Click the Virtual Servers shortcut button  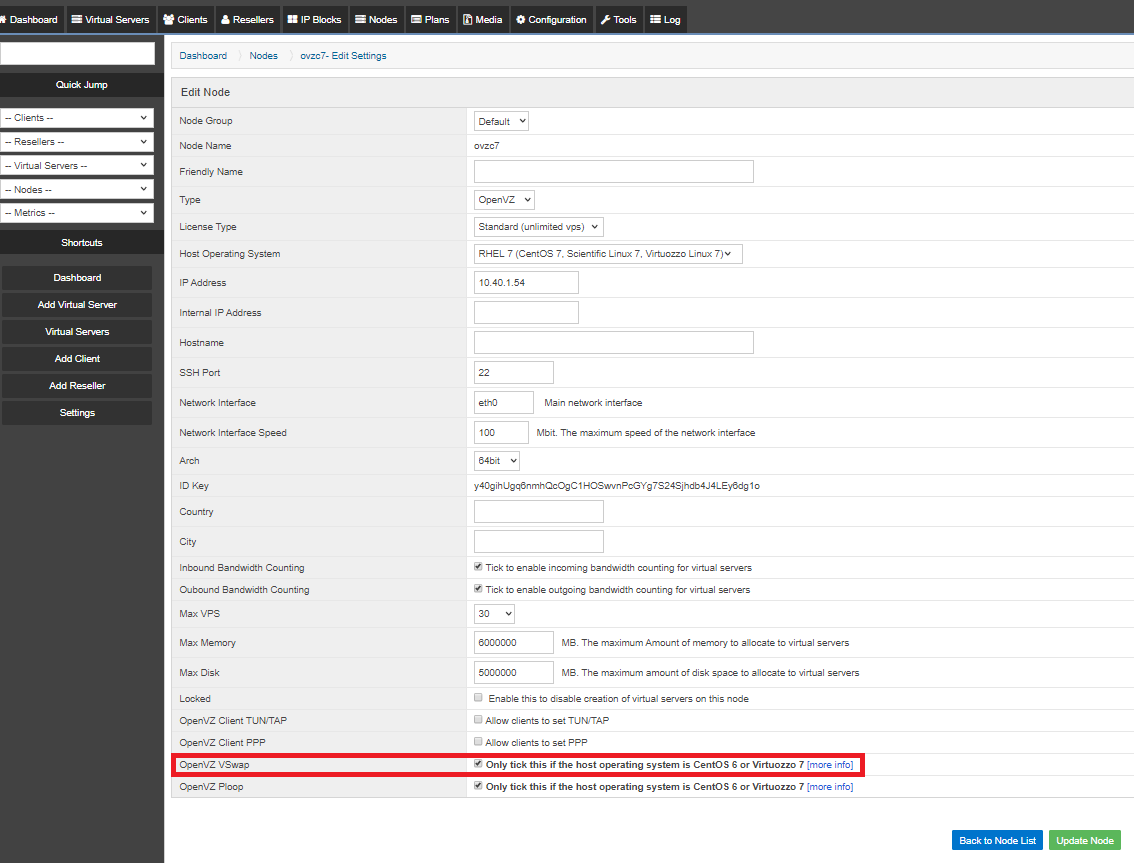pyautogui.click(x=77, y=331)
